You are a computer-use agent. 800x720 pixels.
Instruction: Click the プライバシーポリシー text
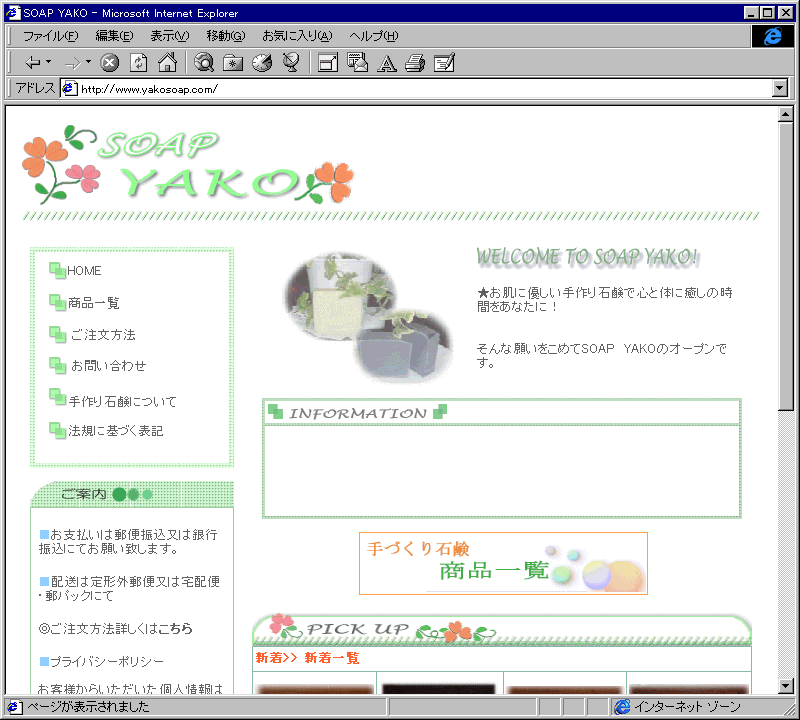tap(107, 661)
